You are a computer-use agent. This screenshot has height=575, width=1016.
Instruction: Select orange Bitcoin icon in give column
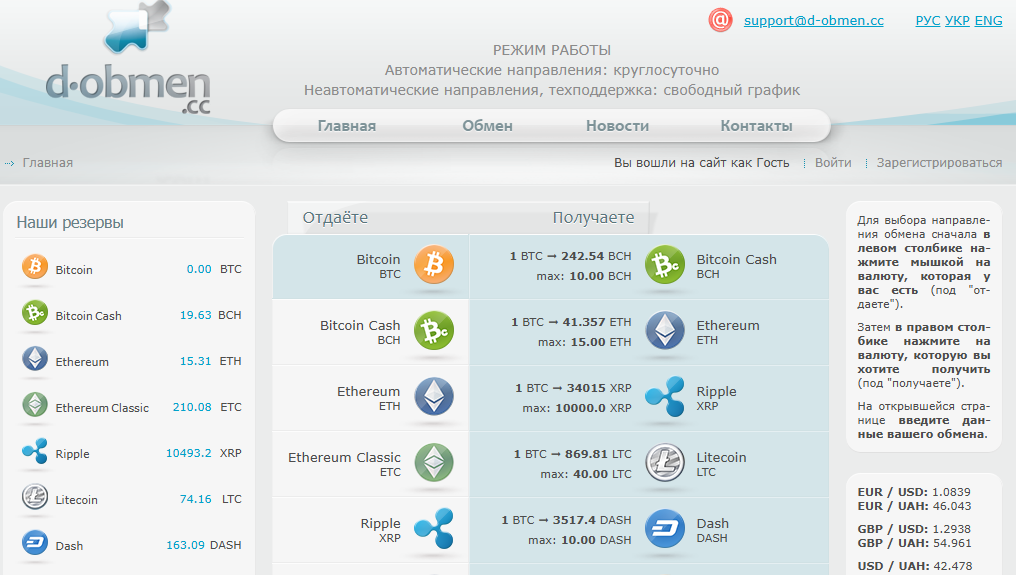[433, 264]
